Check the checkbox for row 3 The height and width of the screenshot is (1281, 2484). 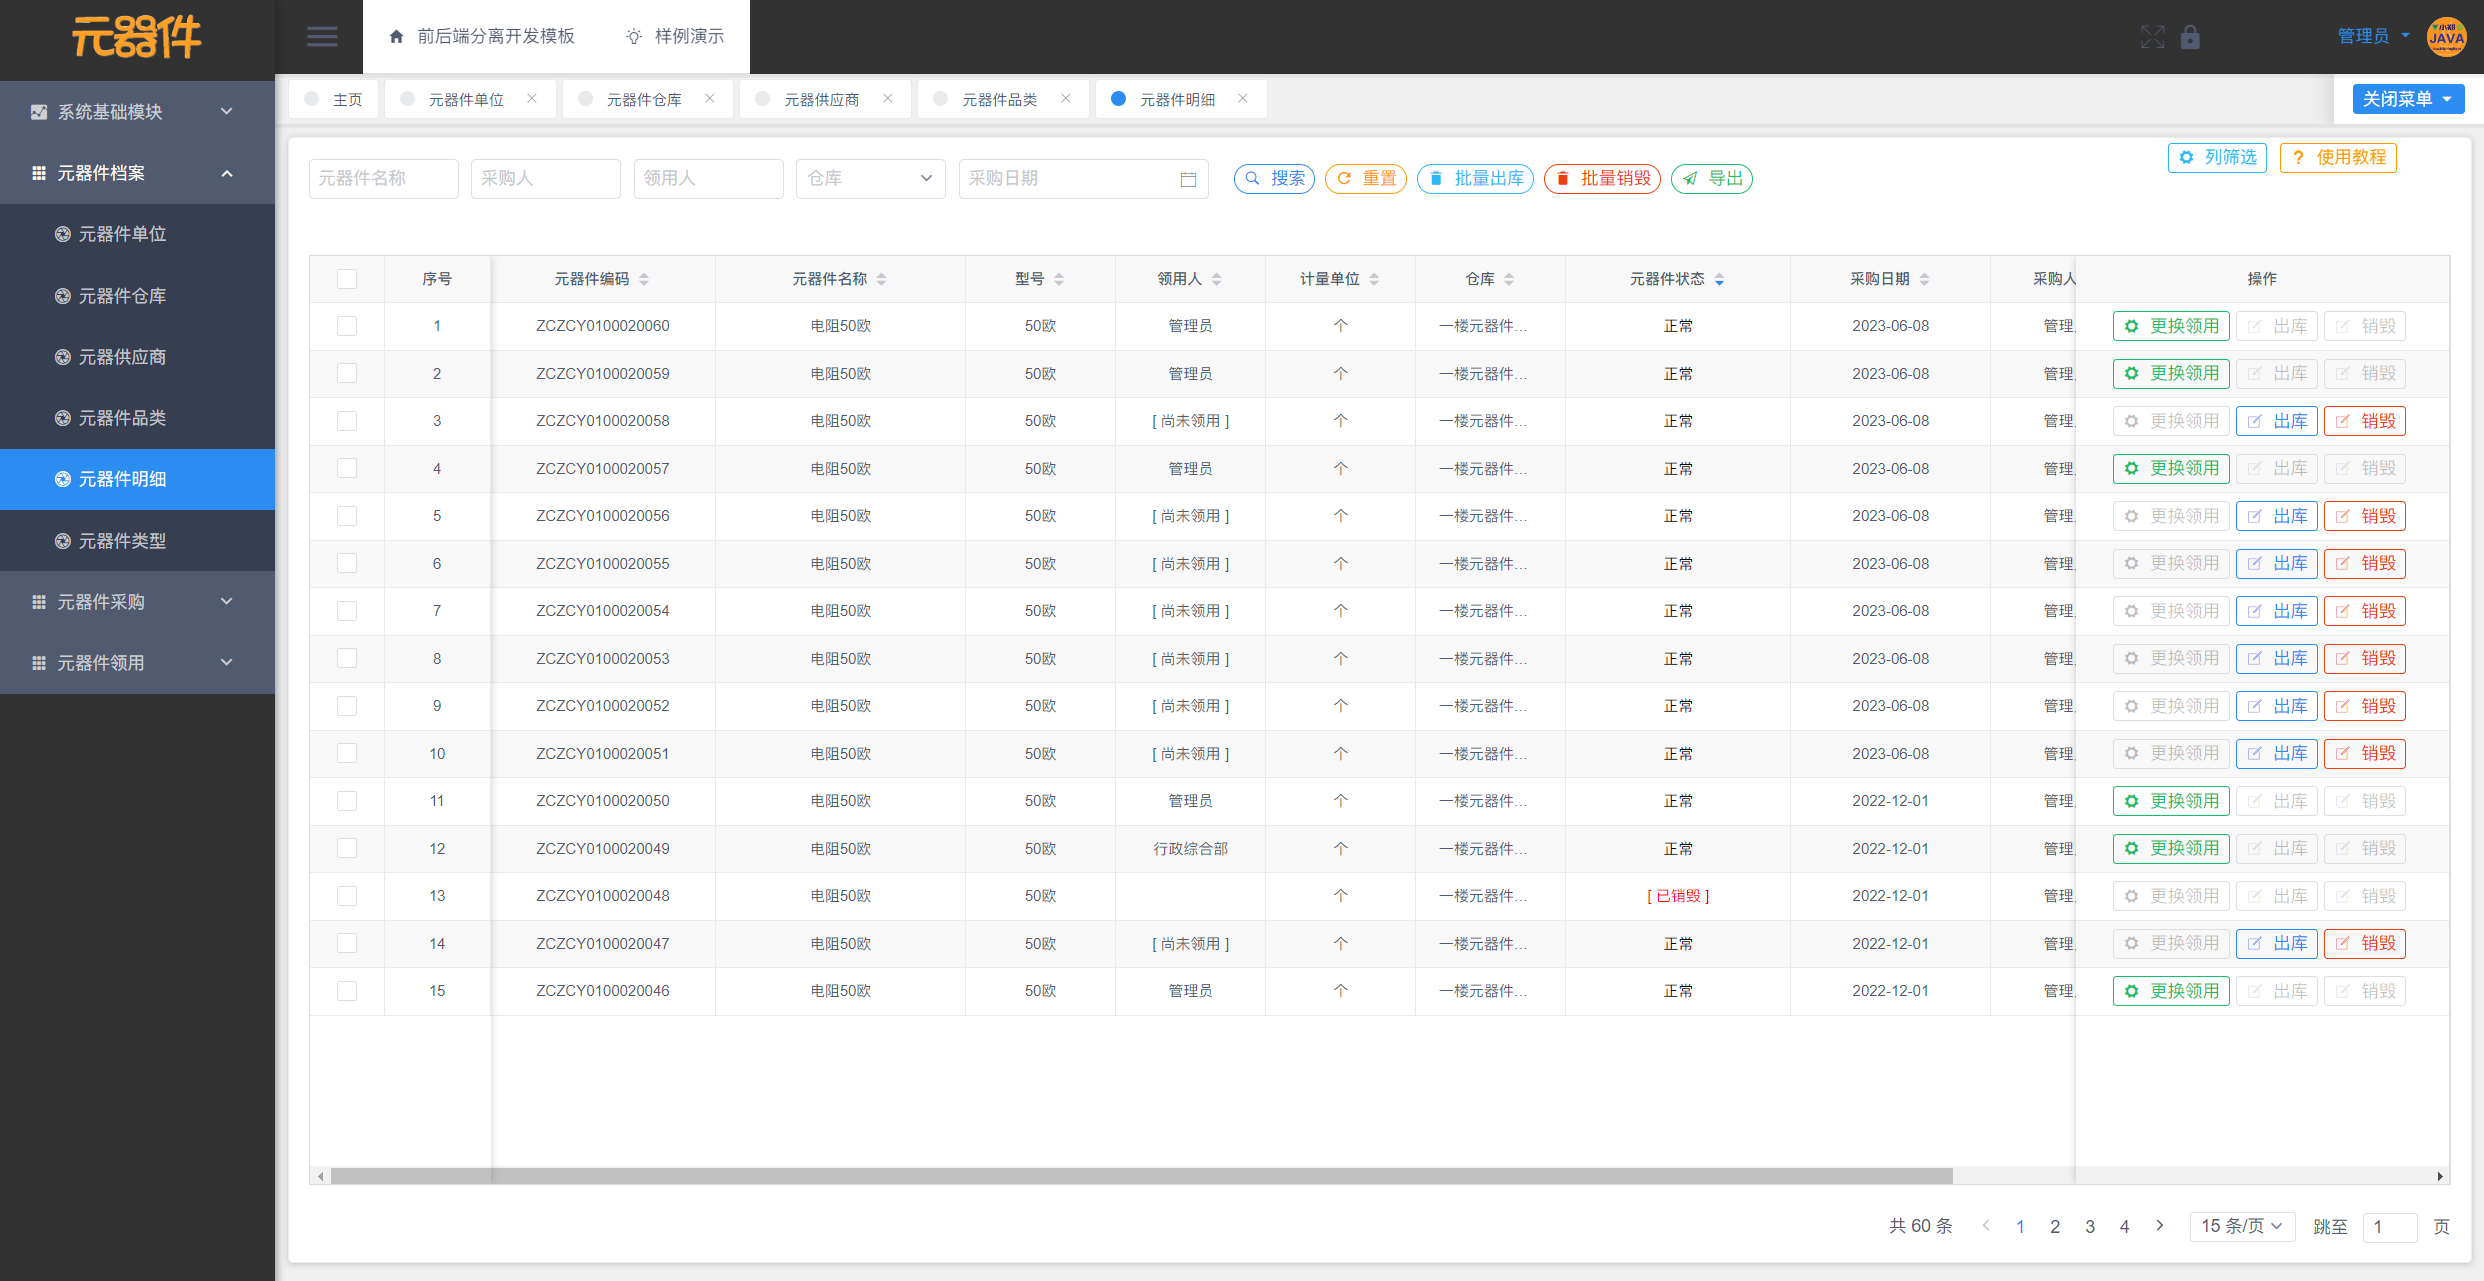tap(347, 421)
